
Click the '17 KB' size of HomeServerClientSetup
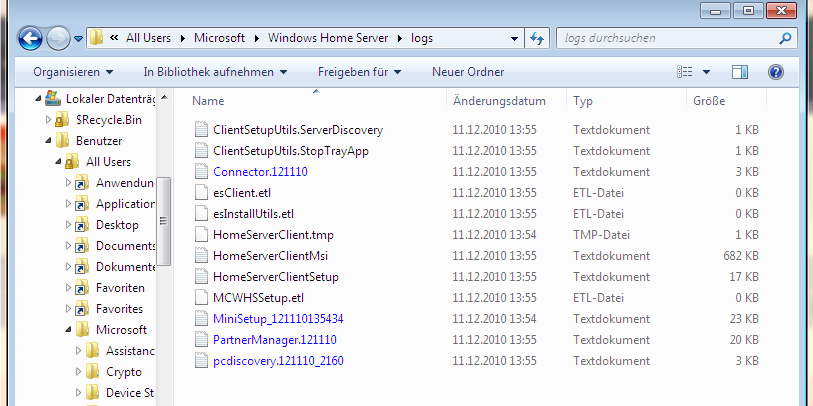pos(744,276)
